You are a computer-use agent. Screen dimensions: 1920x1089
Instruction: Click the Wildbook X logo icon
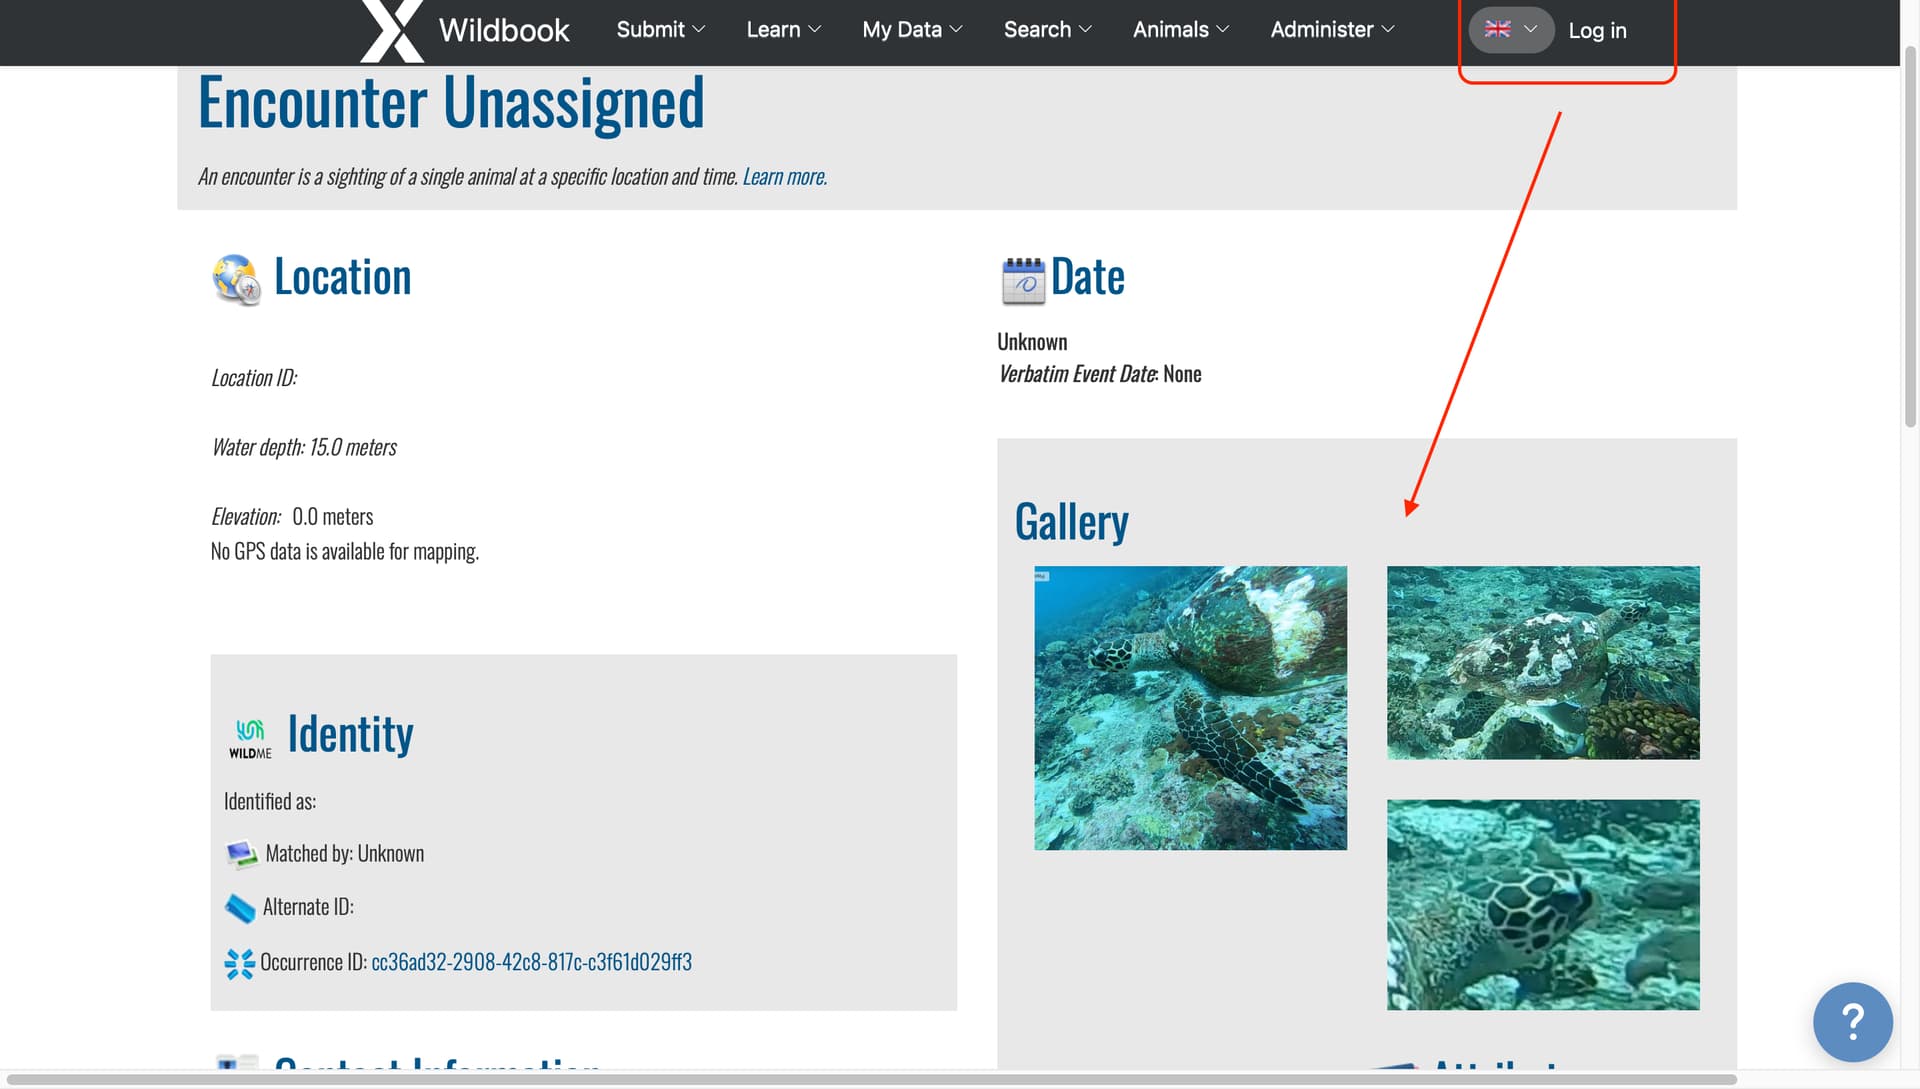(x=391, y=31)
